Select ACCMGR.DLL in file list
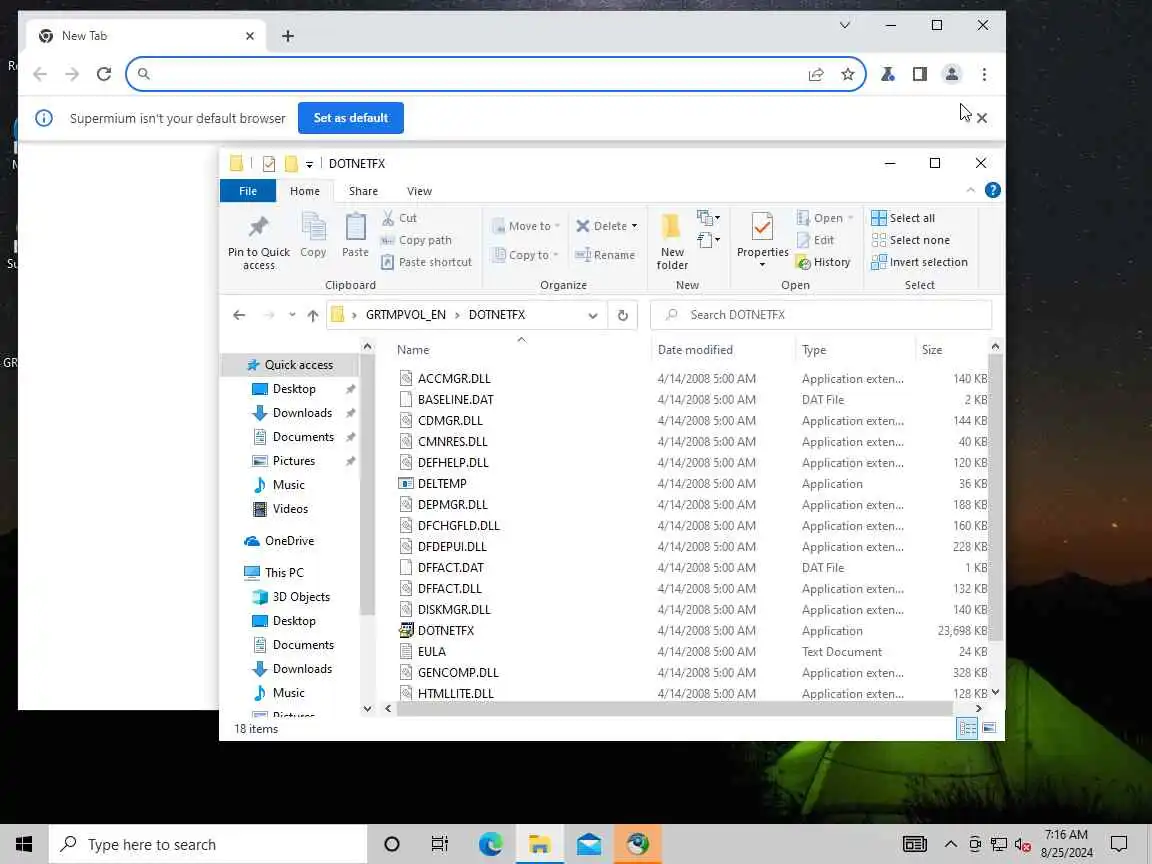Screen dimensions: 1152x864 pos(453,379)
